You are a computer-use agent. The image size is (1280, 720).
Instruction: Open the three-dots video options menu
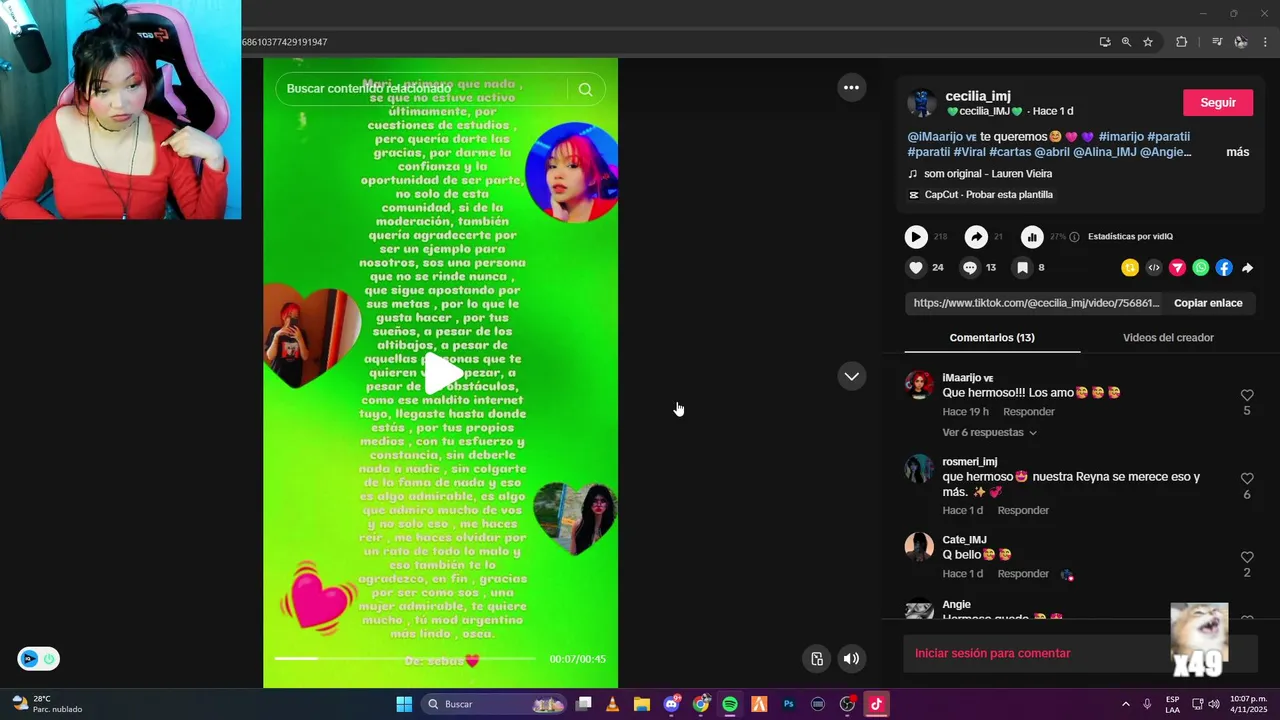click(x=851, y=88)
